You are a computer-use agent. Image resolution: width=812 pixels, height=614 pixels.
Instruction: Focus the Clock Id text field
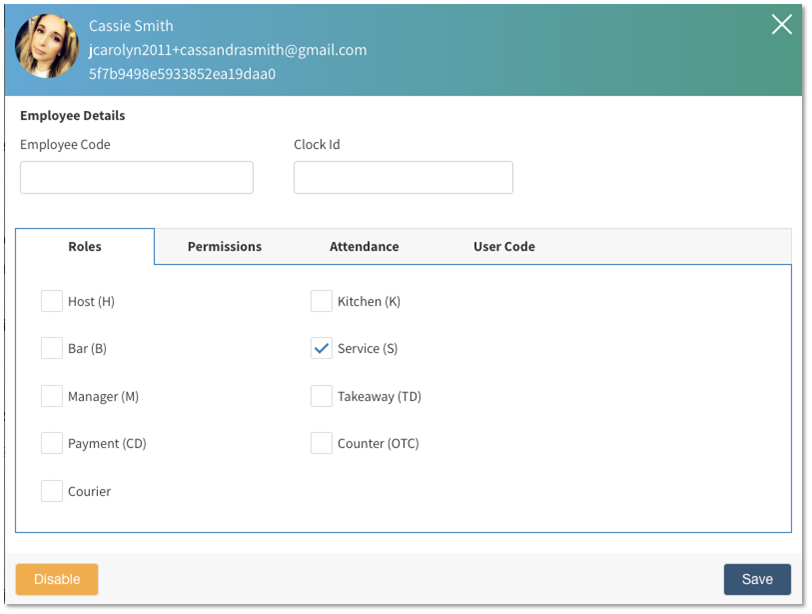403,178
